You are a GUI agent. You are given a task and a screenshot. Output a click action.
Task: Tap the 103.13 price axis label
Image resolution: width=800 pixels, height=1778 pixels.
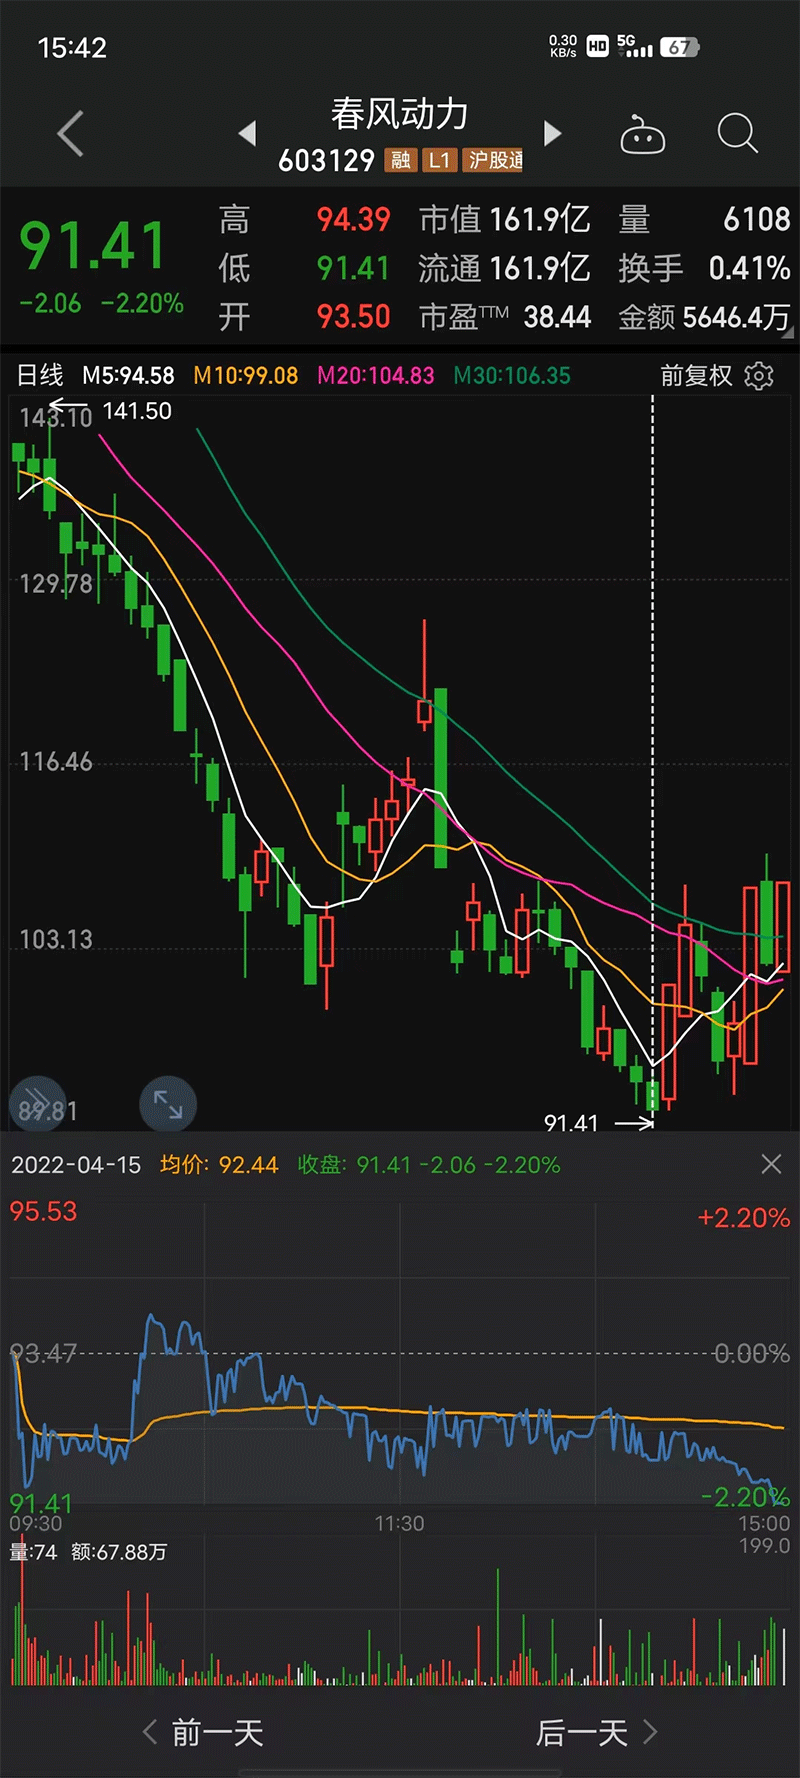coord(56,940)
